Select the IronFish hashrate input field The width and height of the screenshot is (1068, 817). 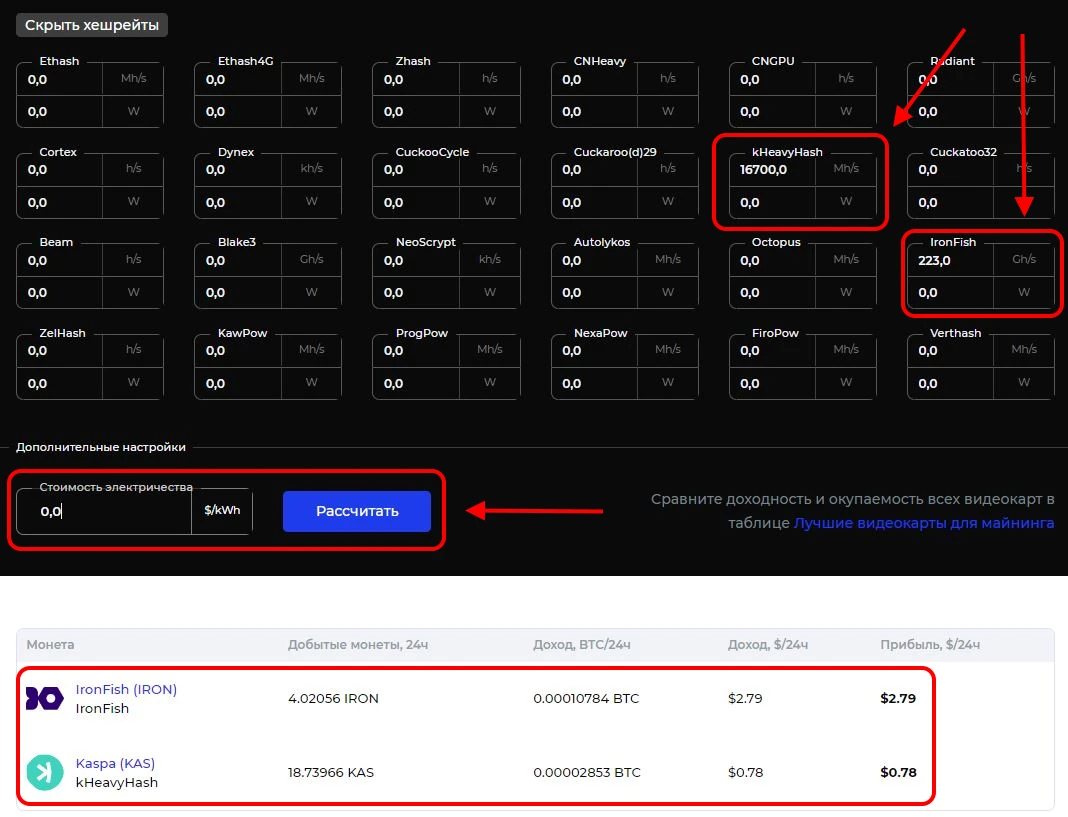(950, 260)
